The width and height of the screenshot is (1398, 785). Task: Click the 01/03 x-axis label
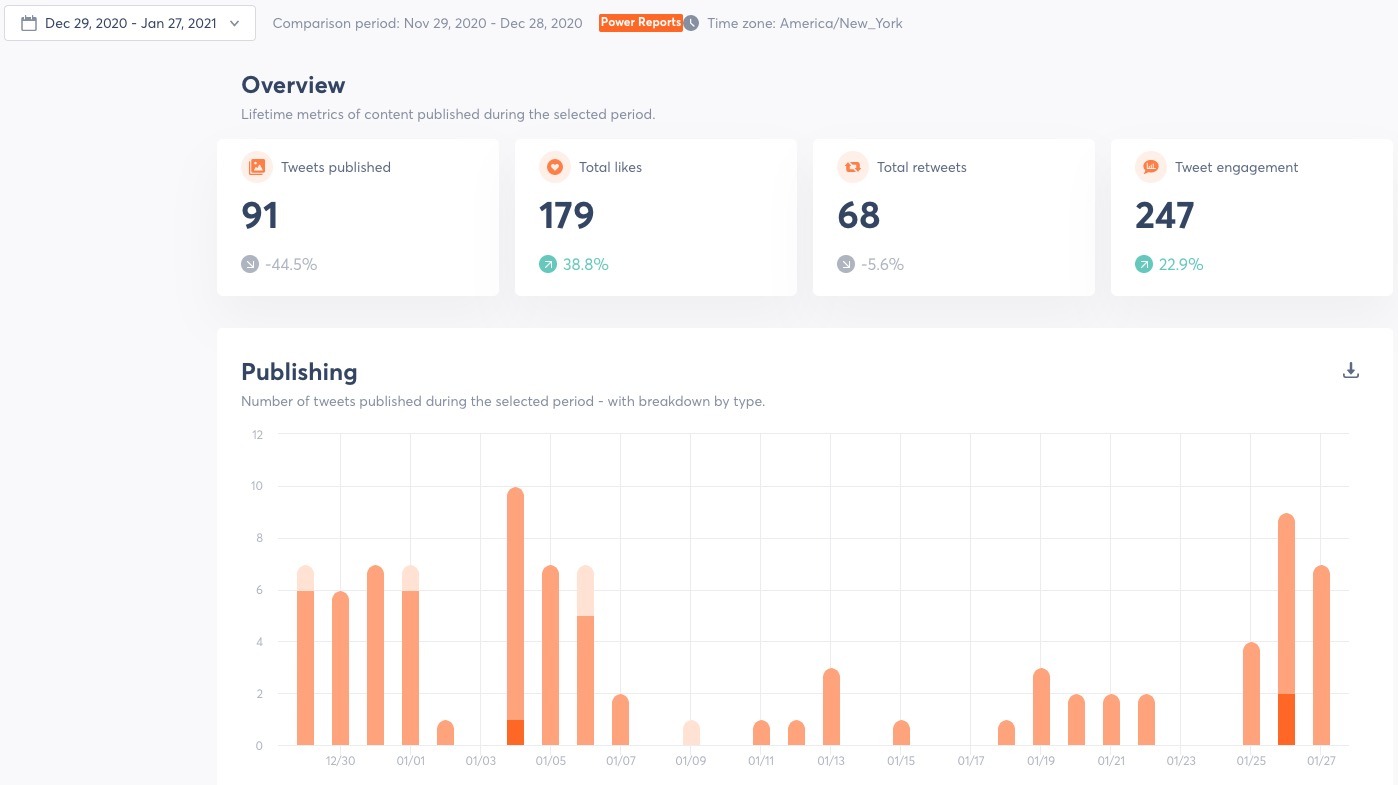click(480, 761)
